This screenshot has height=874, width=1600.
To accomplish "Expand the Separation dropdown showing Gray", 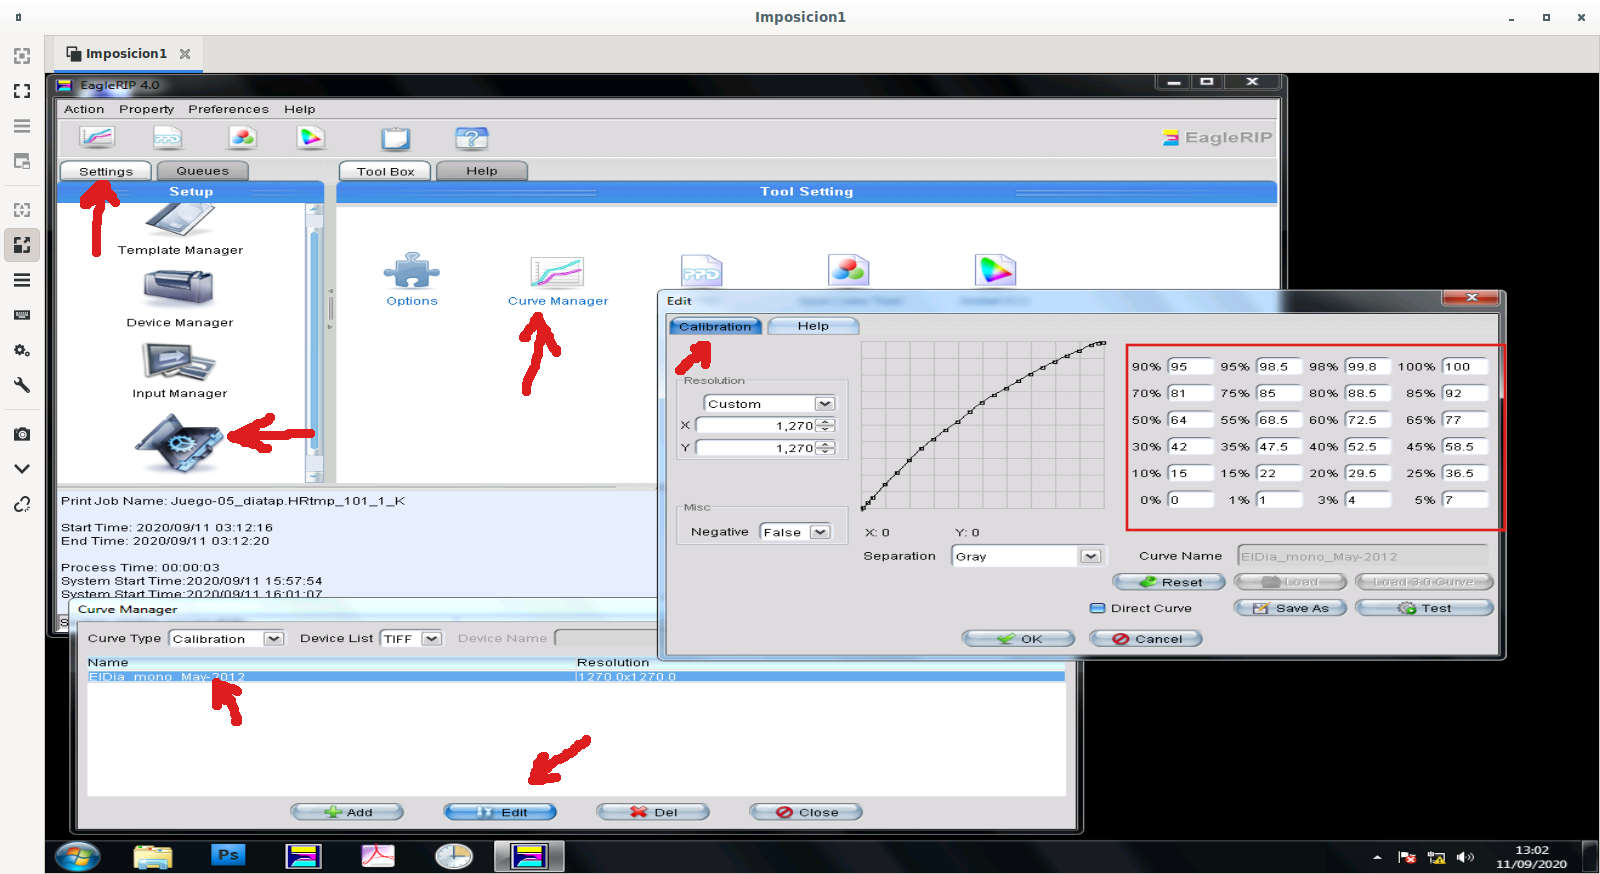I will (x=1090, y=556).
